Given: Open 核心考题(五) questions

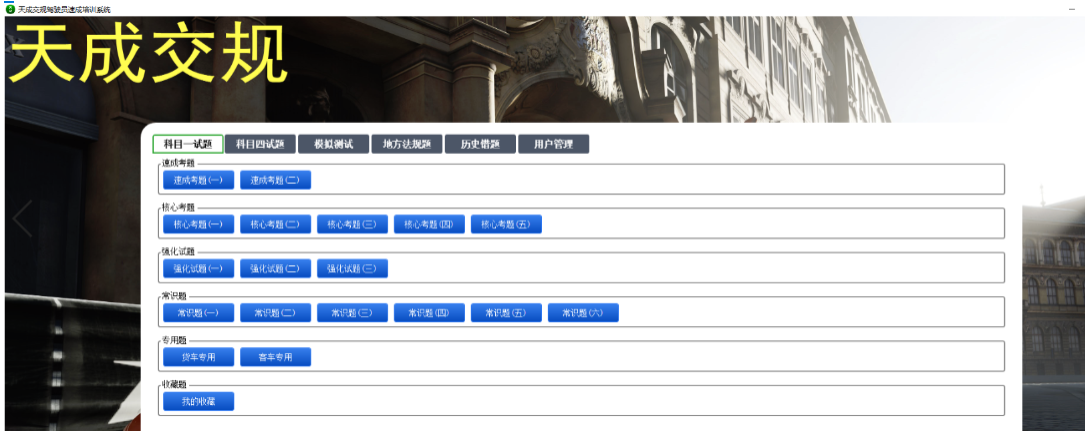Looking at the screenshot, I should point(507,224).
